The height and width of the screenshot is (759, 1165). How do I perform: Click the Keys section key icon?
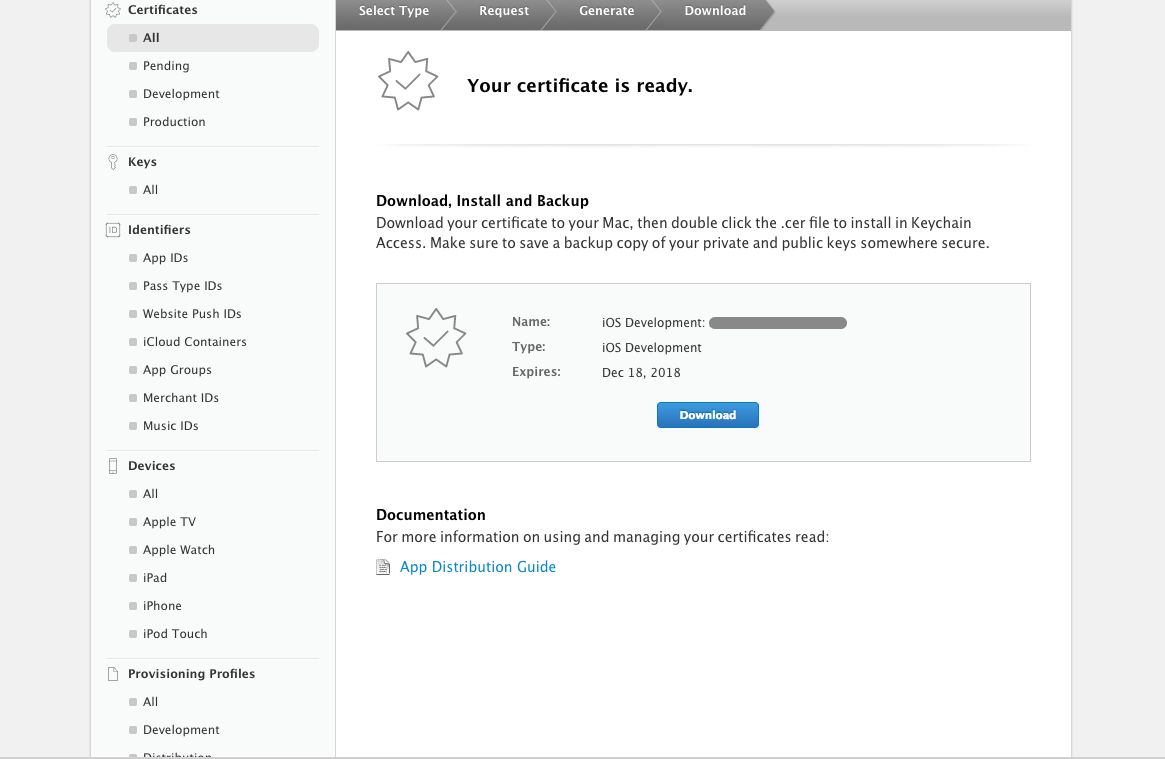pyautogui.click(x=113, y=162)
